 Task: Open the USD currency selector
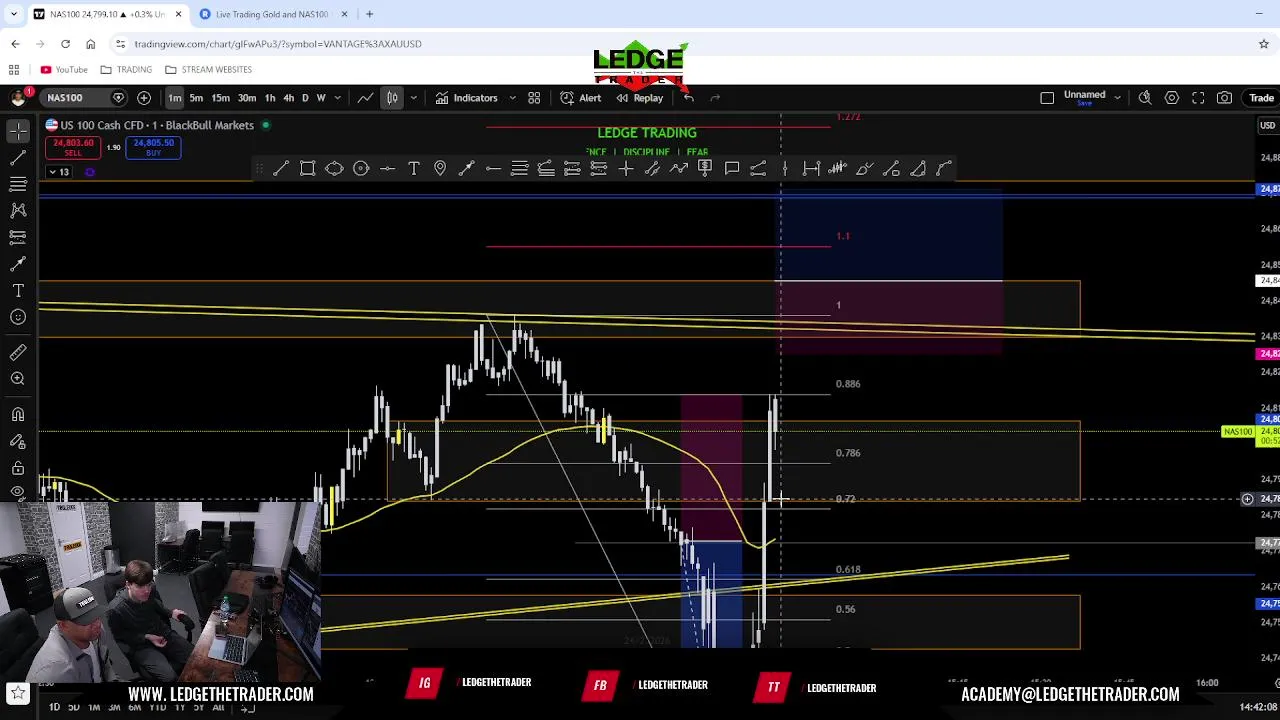coord(1267,125)
